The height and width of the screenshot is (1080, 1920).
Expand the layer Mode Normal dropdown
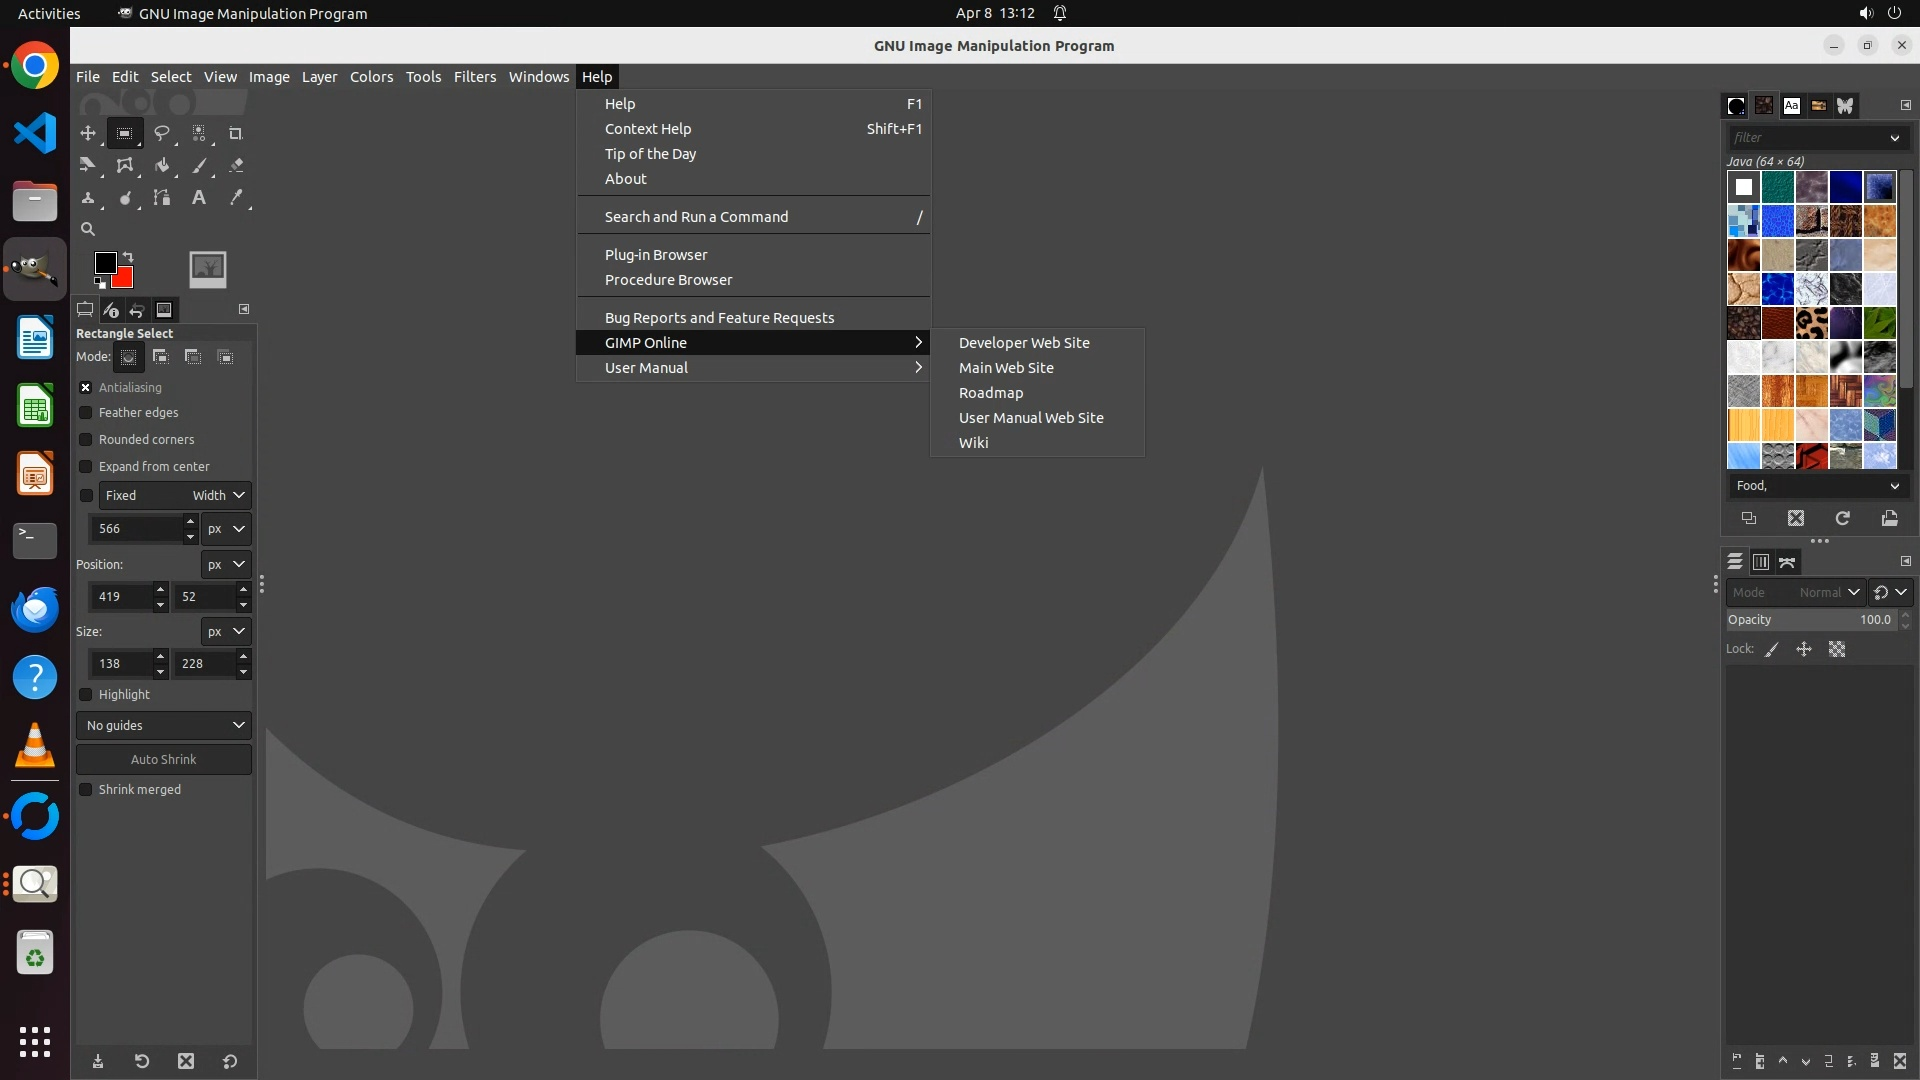click(x=1795, y=593)
